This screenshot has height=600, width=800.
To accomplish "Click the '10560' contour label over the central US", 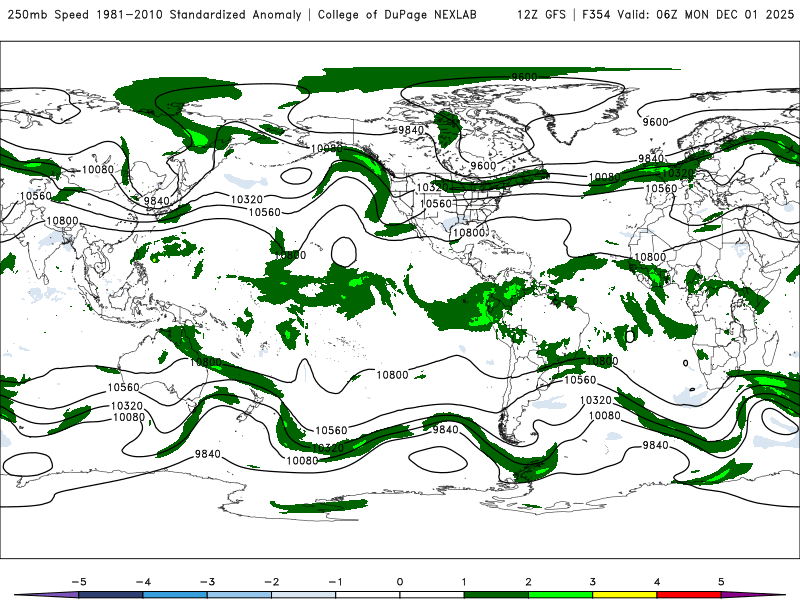I will (x=436, y=204).
